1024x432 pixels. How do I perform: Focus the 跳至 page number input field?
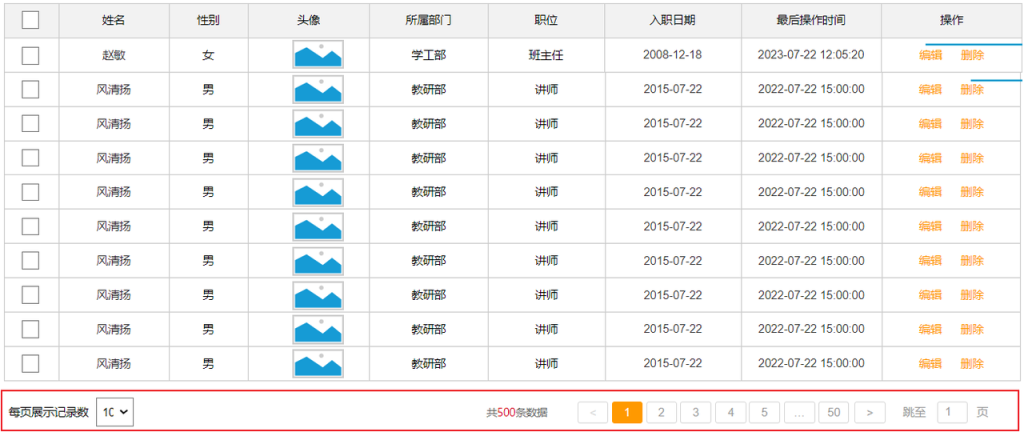coord(952,412)
